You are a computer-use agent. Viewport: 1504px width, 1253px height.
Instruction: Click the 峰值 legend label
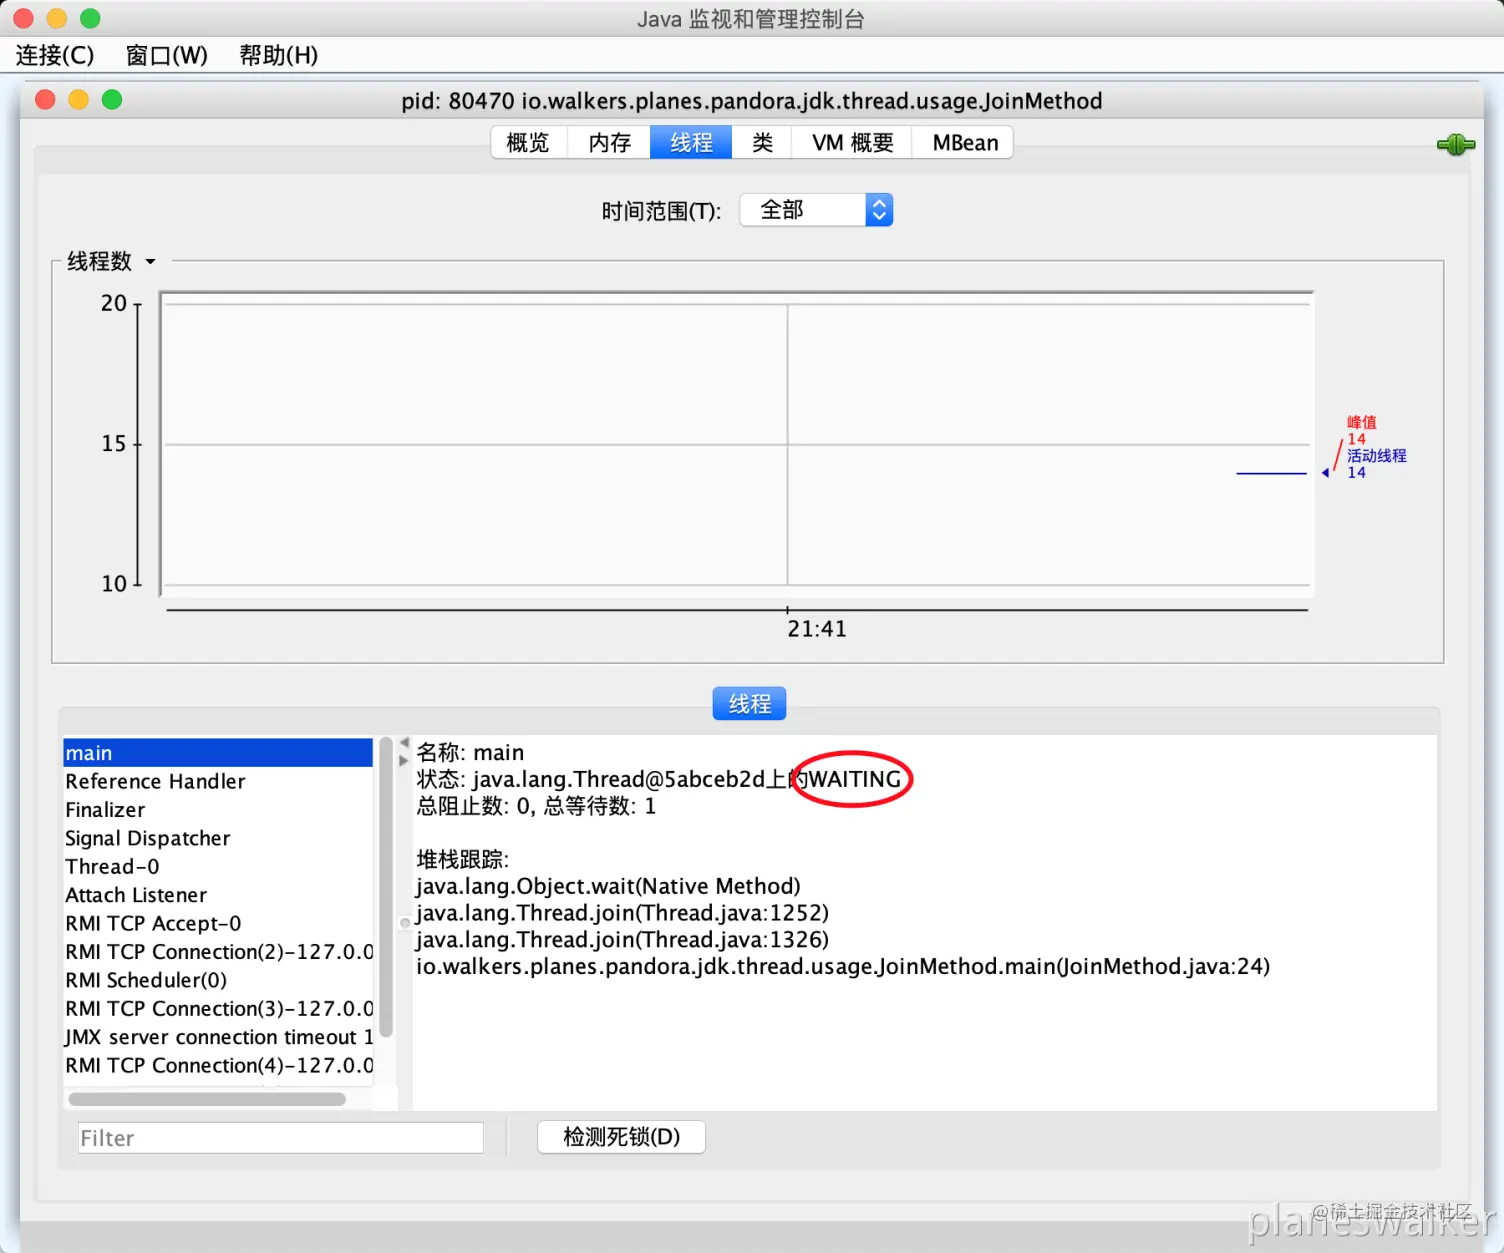click(x=1361, y=422)
